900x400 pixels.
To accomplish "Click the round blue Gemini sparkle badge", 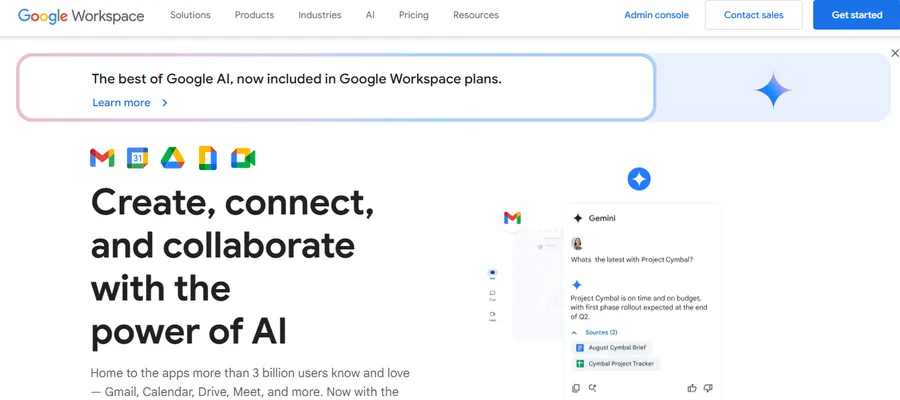I will click(x=639, y=179).
